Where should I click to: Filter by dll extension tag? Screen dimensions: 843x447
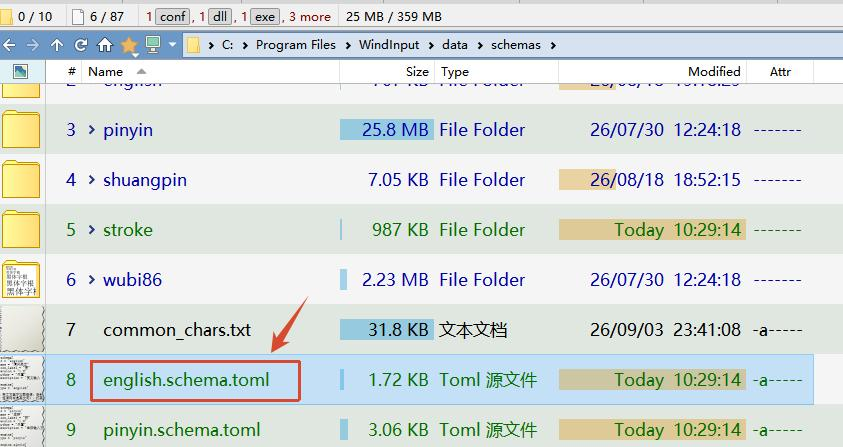[220, 17]
